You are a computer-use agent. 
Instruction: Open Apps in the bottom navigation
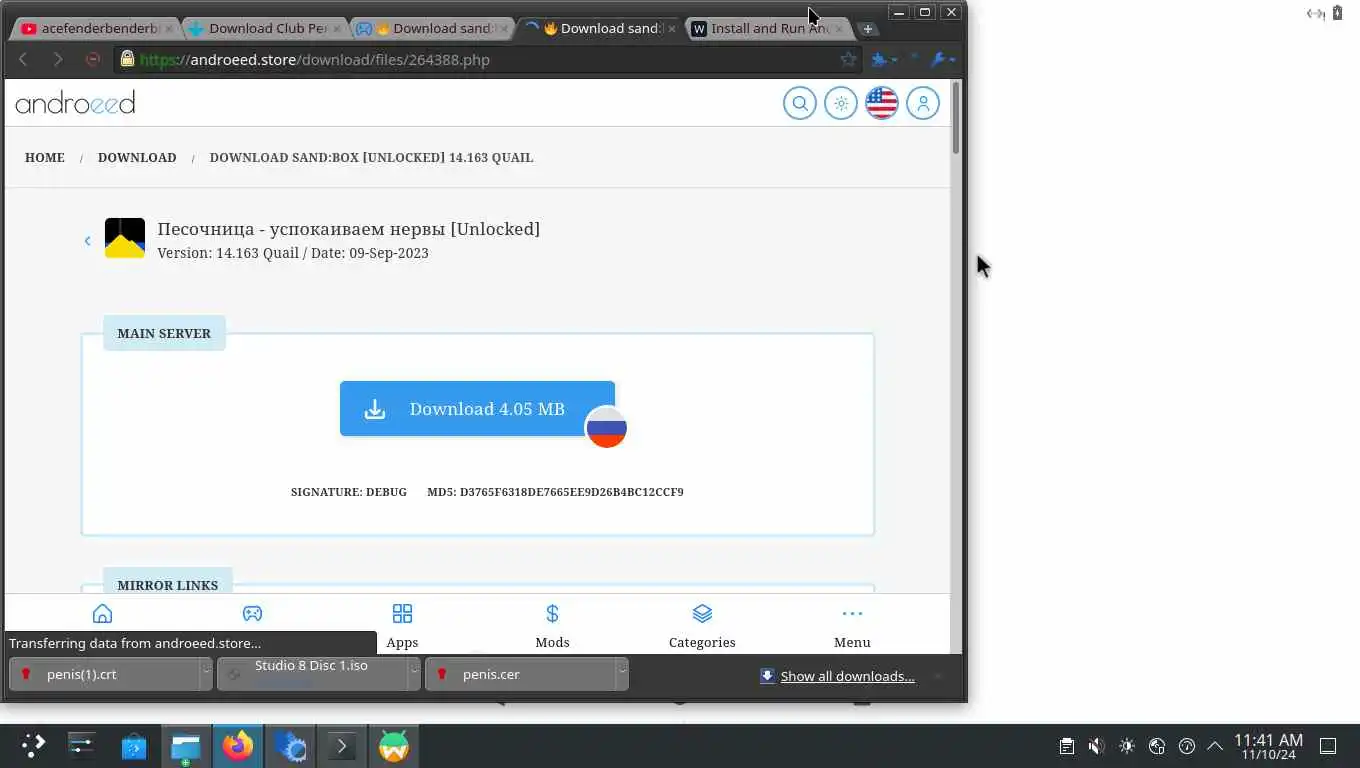(x=402, y=625)
